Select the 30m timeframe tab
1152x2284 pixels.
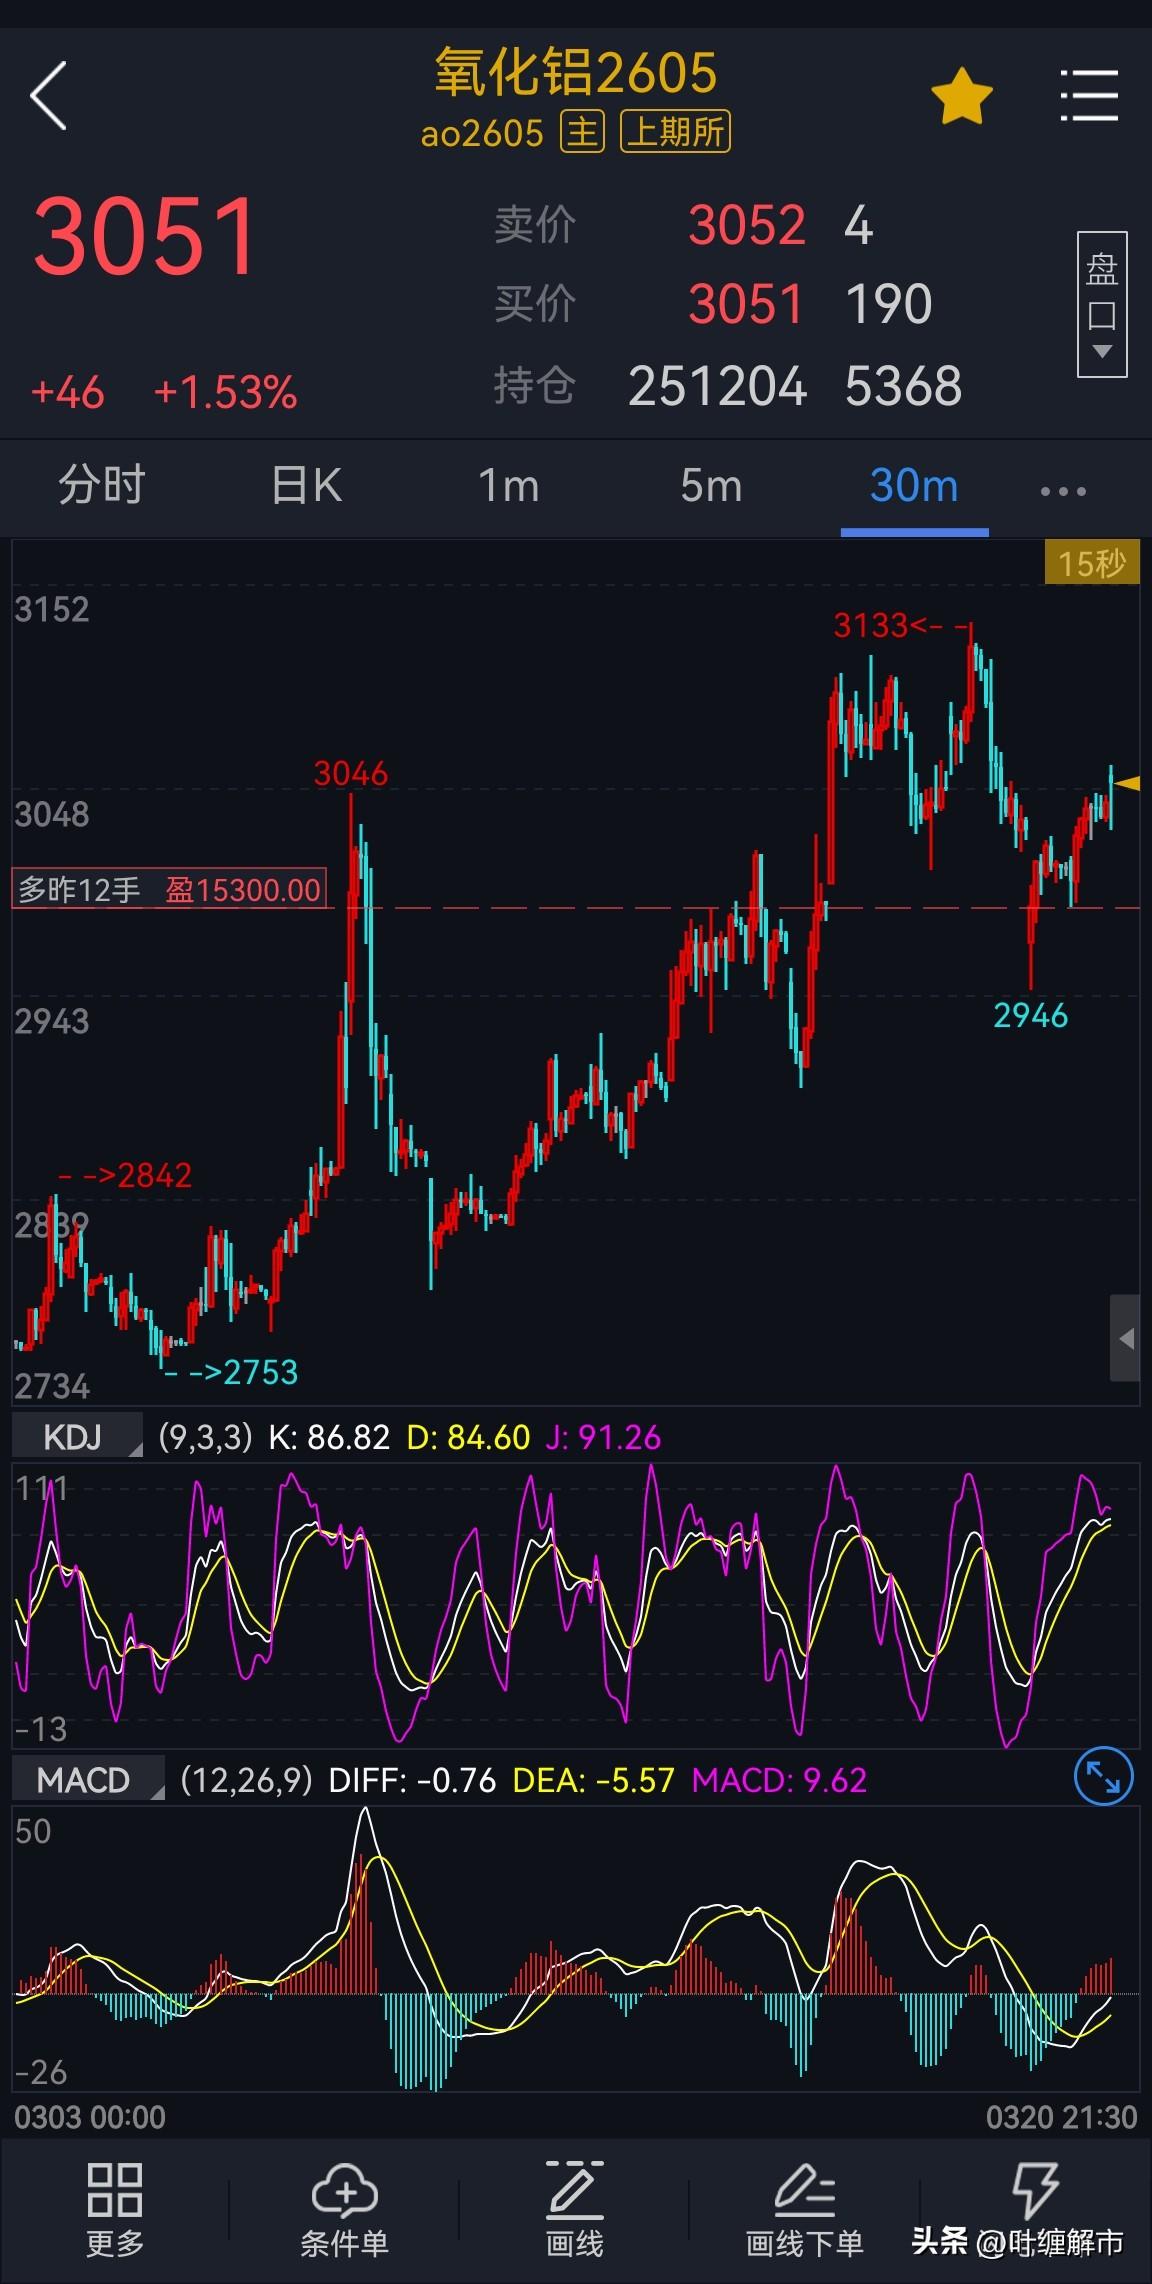click(x=914, y=486)
